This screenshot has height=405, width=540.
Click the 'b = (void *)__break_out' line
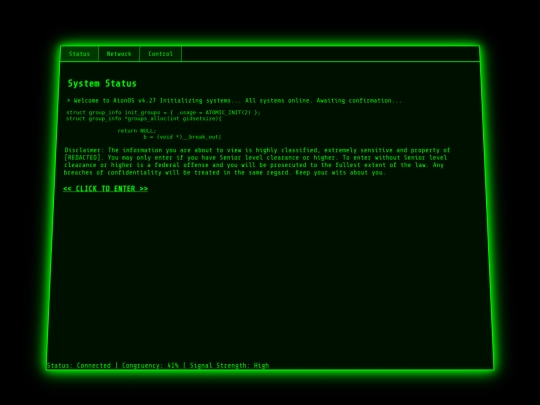[182, 137]
